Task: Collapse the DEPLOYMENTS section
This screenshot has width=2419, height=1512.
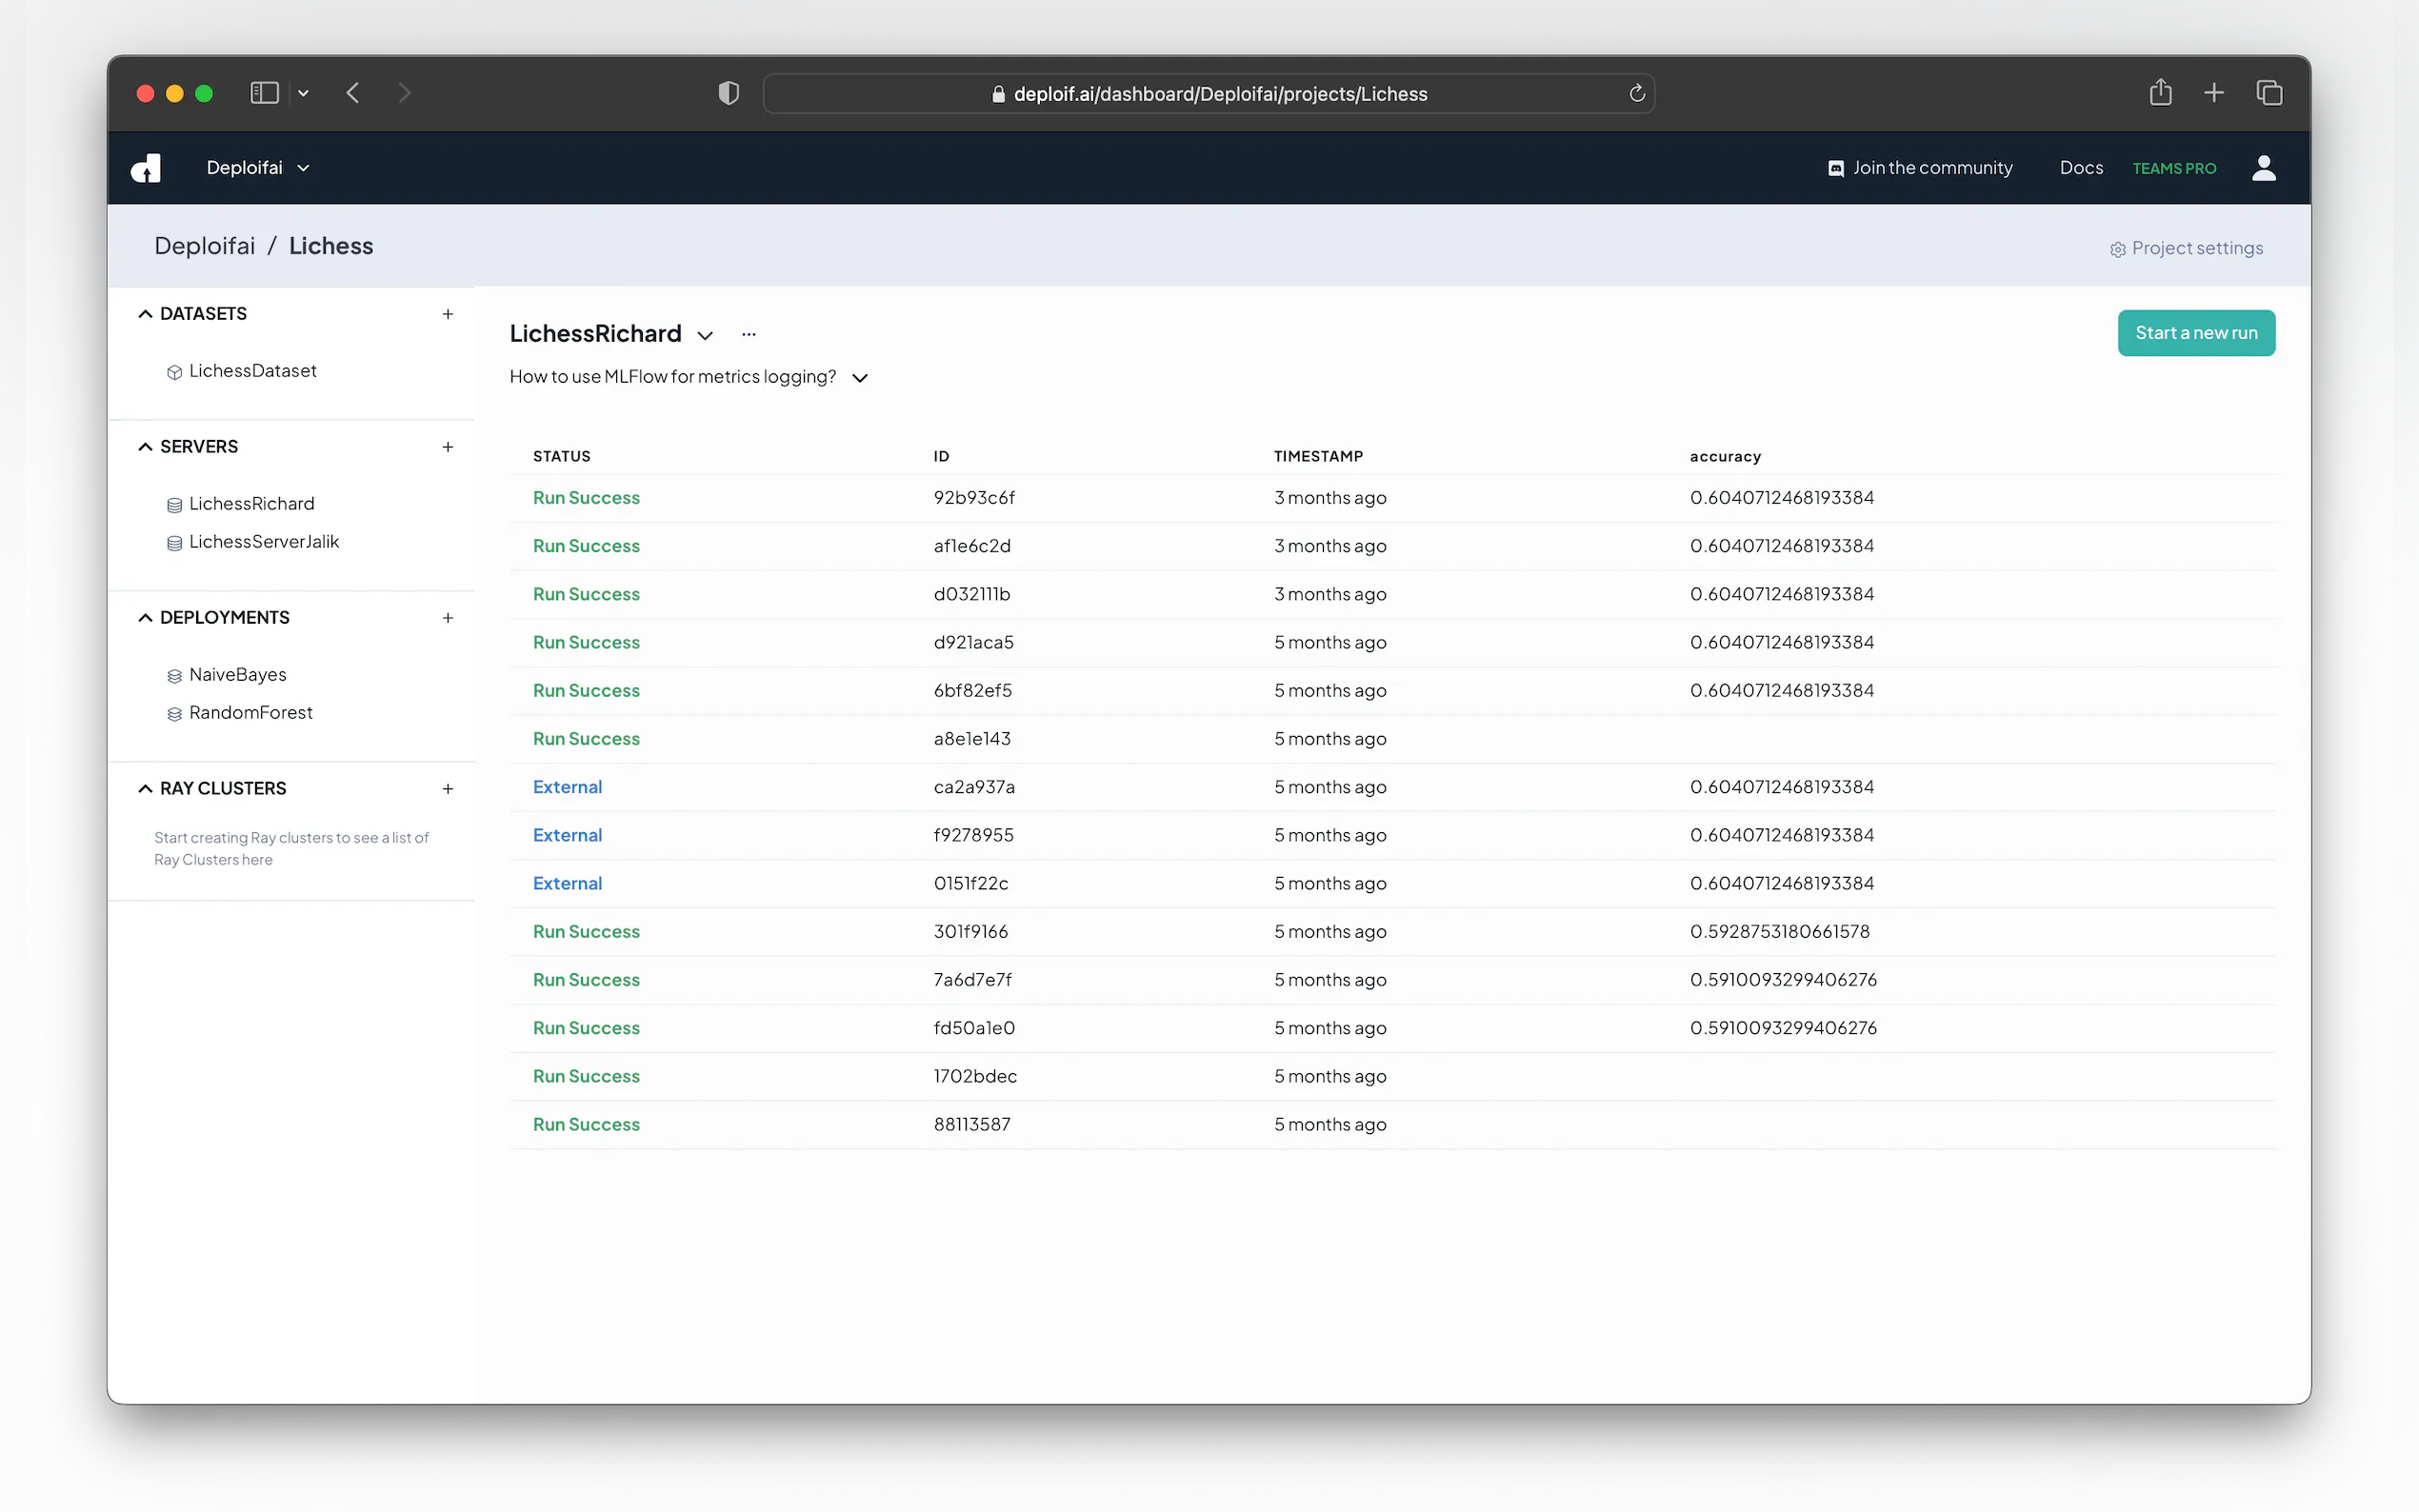Action: (x=146, y=618)
